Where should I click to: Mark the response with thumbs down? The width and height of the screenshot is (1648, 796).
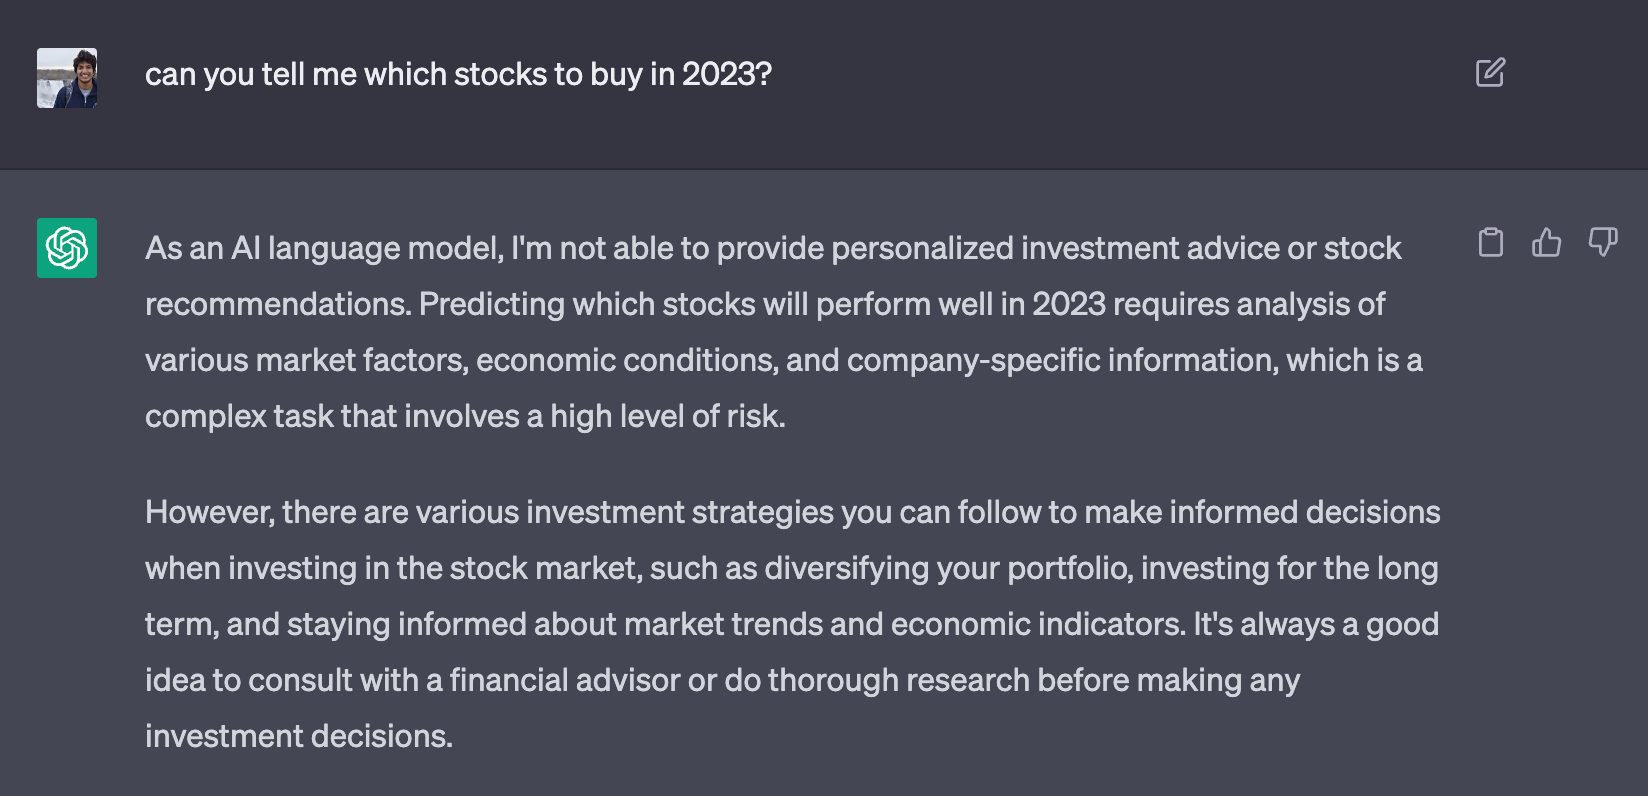click(1603, 242)
